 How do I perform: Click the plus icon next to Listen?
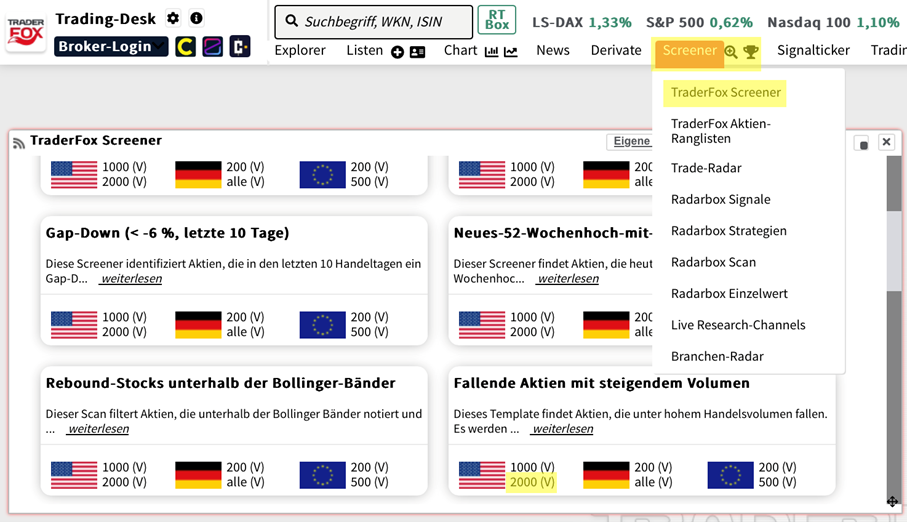pos(397,52)
